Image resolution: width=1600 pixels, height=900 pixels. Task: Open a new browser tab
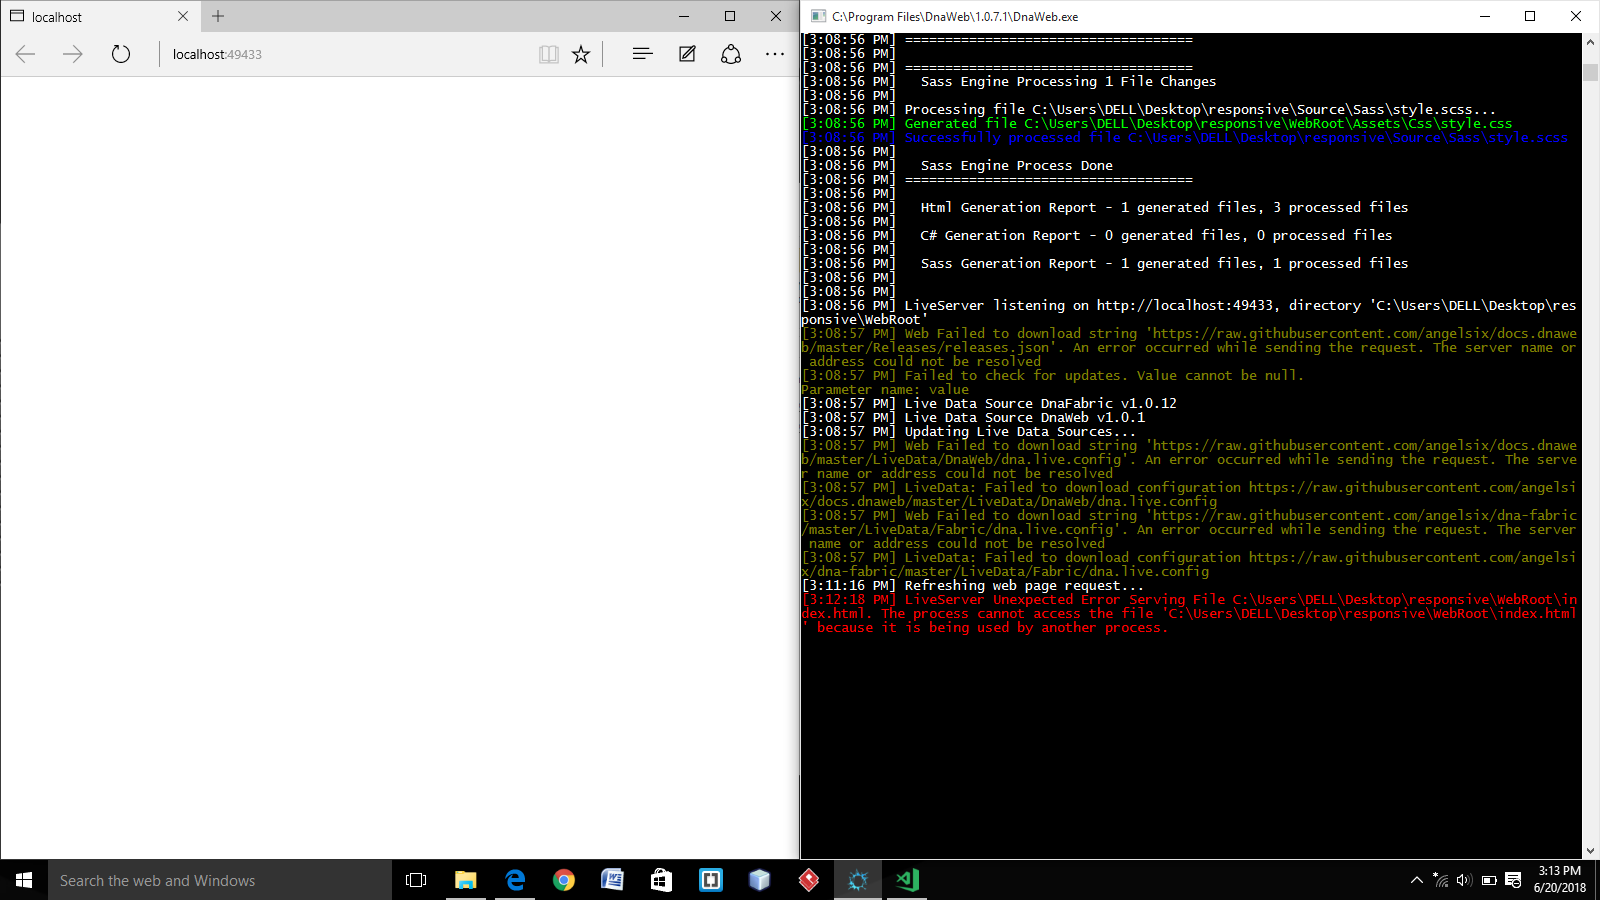pyautogui.click(x=217, y=16)
